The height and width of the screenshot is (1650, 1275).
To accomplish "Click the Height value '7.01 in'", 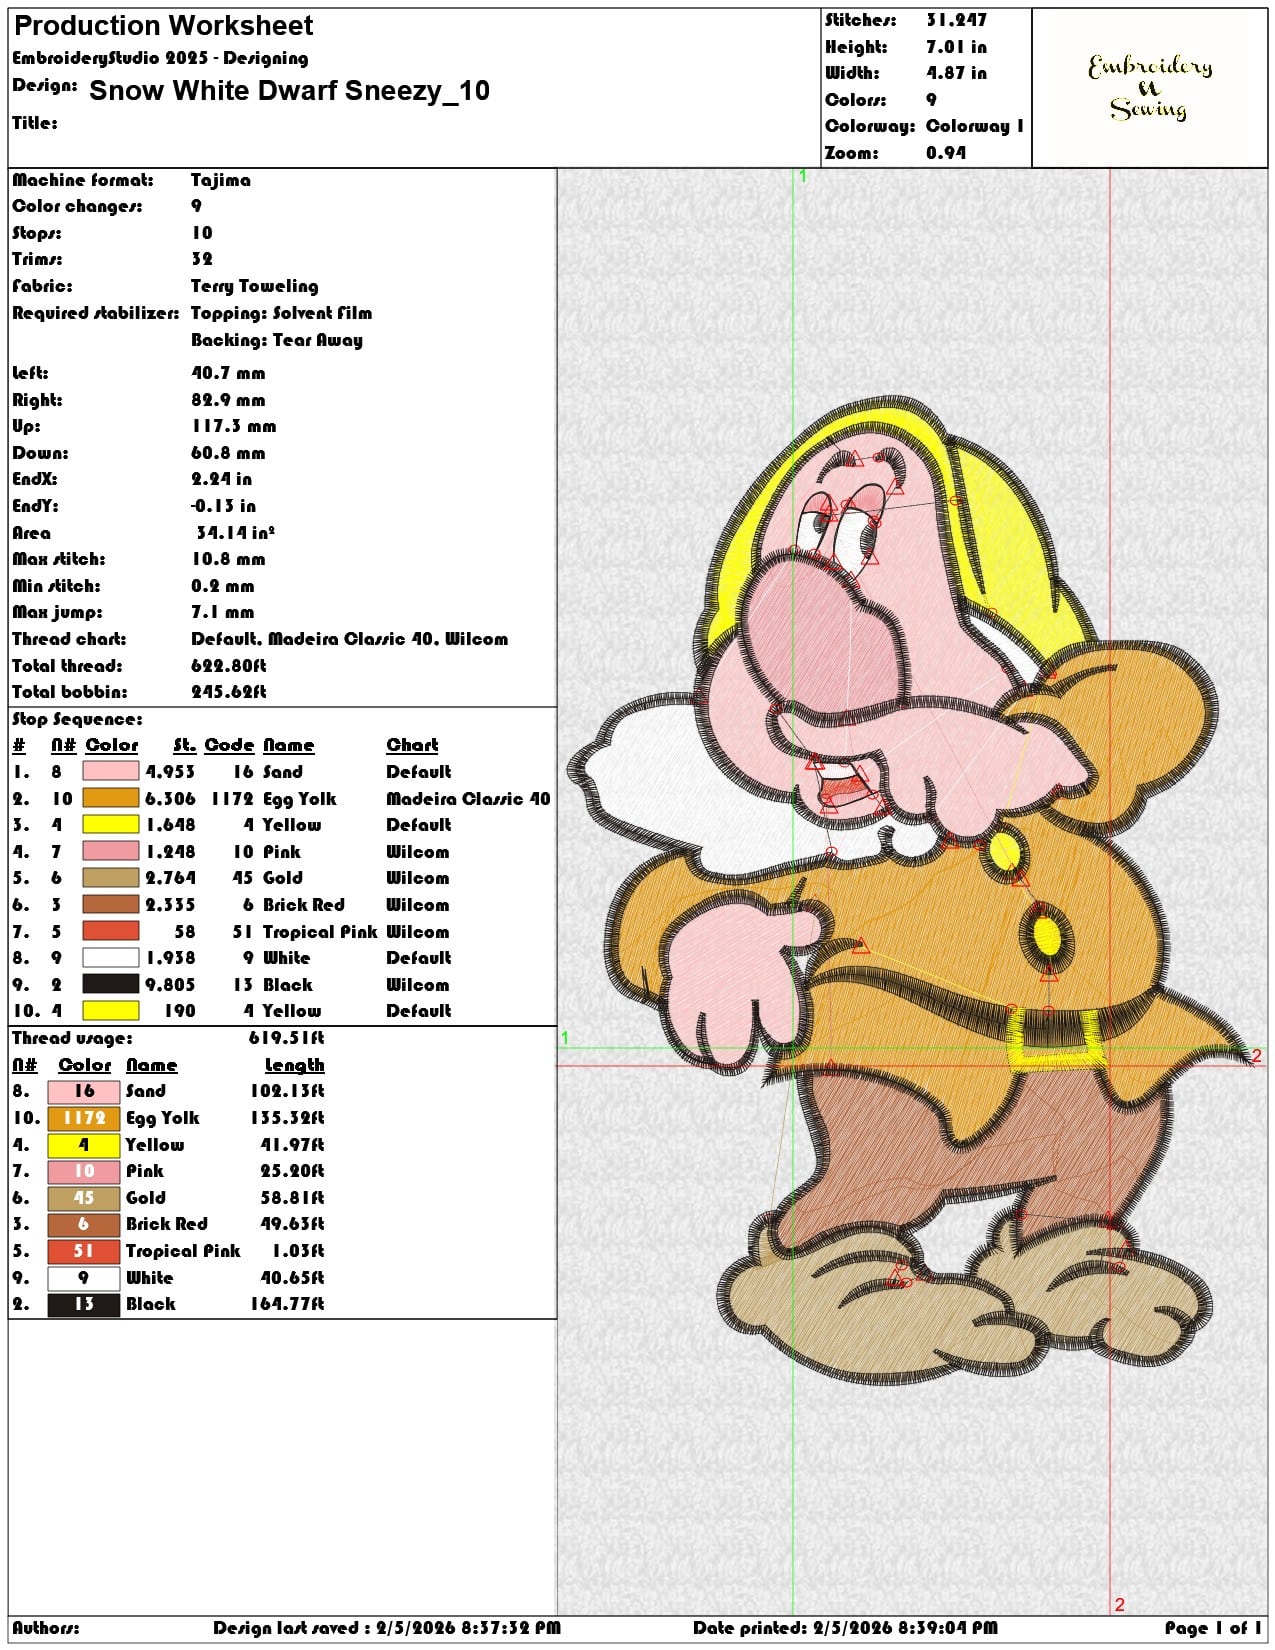I will (x=956, y=47).
